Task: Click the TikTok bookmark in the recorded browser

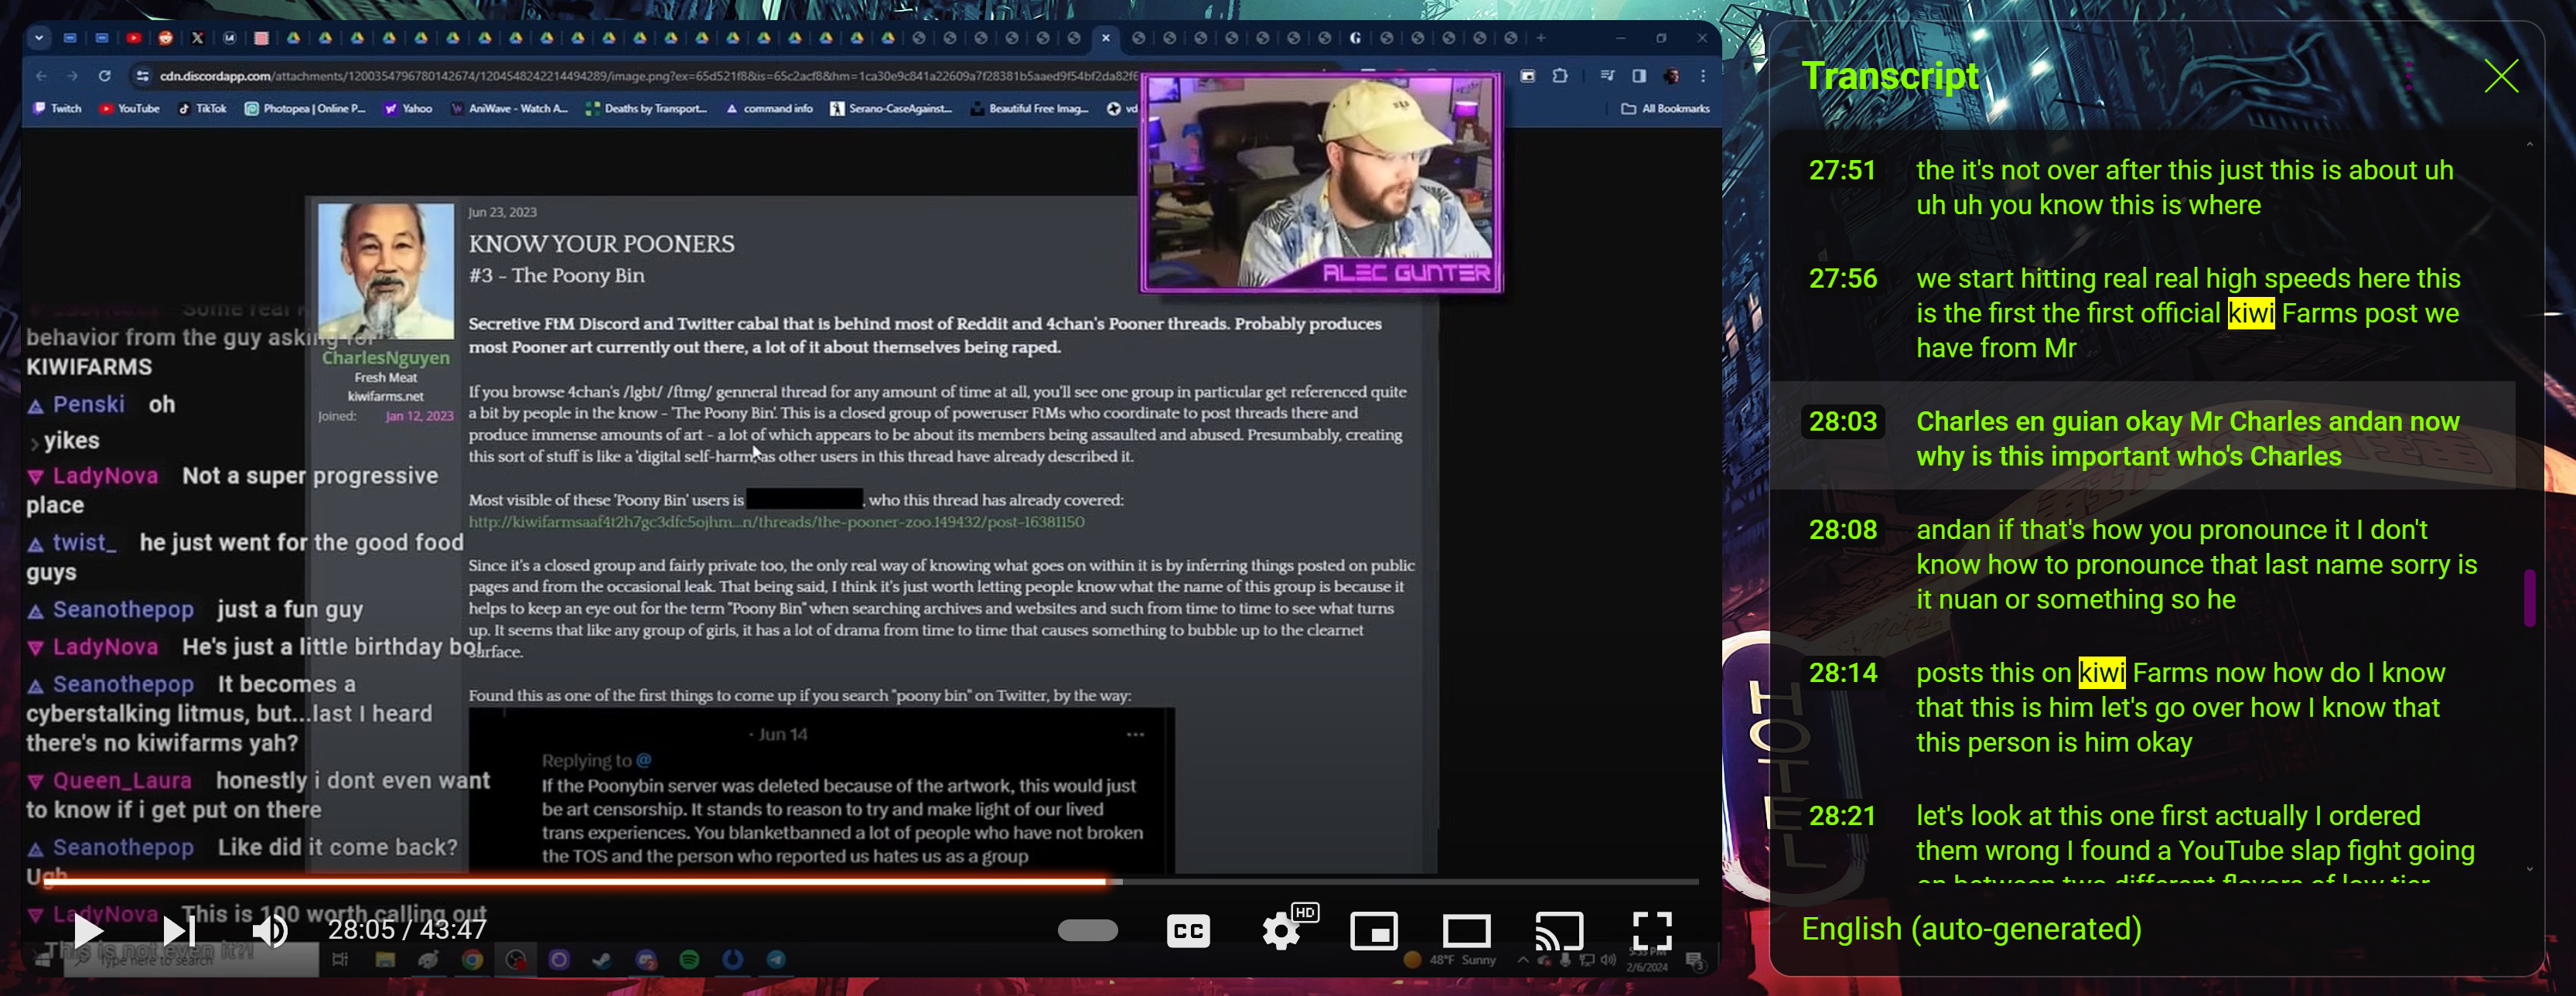Action: coord(203,108)
